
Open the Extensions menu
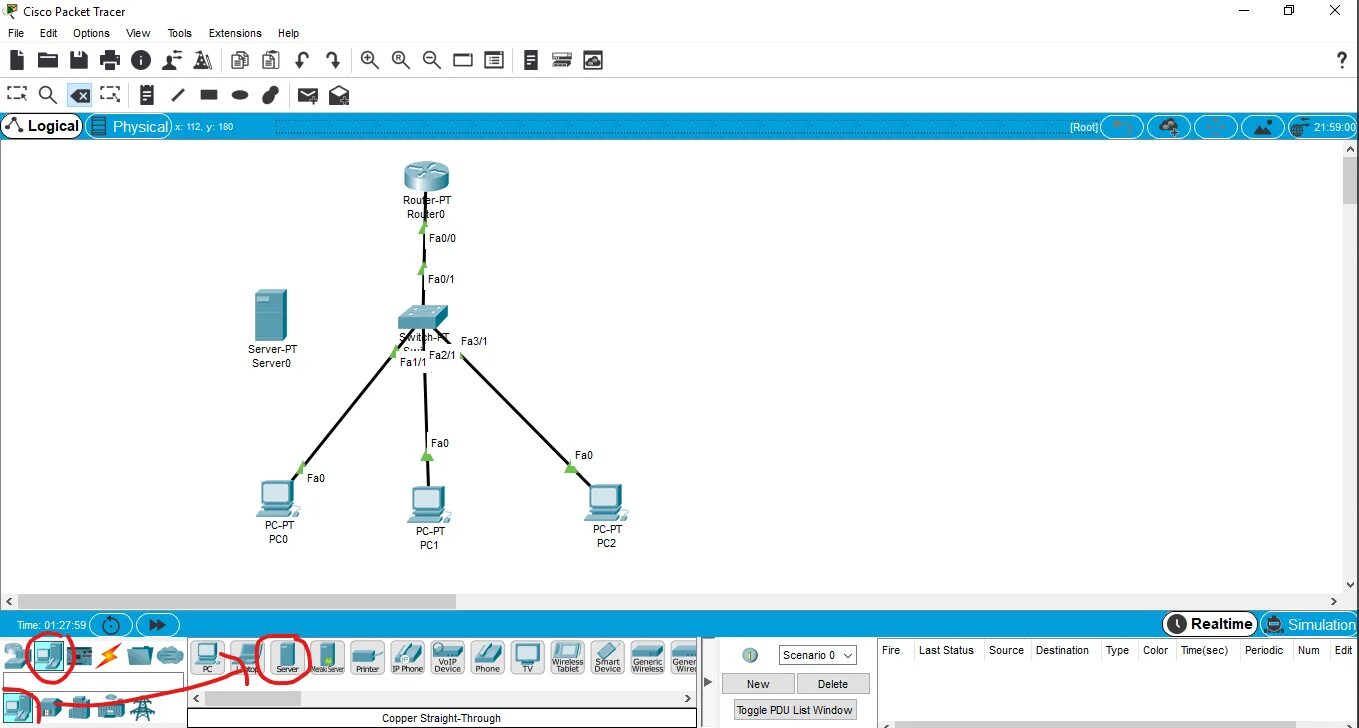tap(235, 33)
